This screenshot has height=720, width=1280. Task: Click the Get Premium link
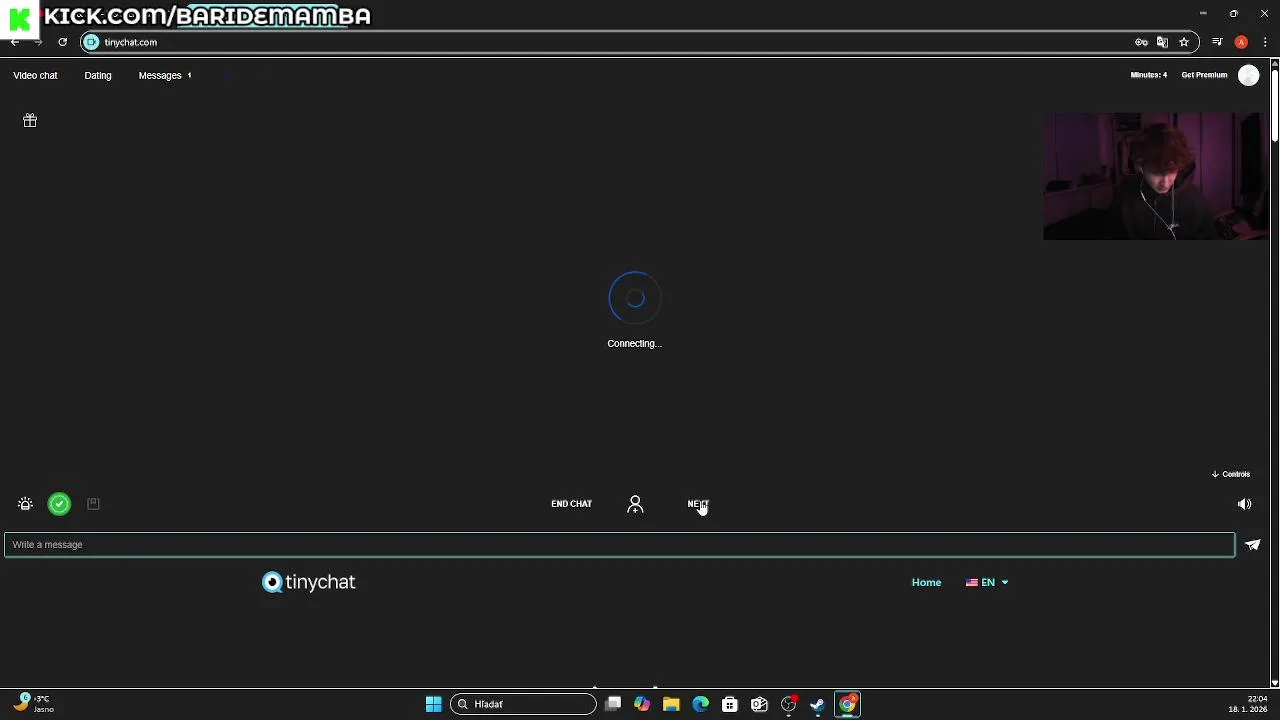coord(1204,75)
